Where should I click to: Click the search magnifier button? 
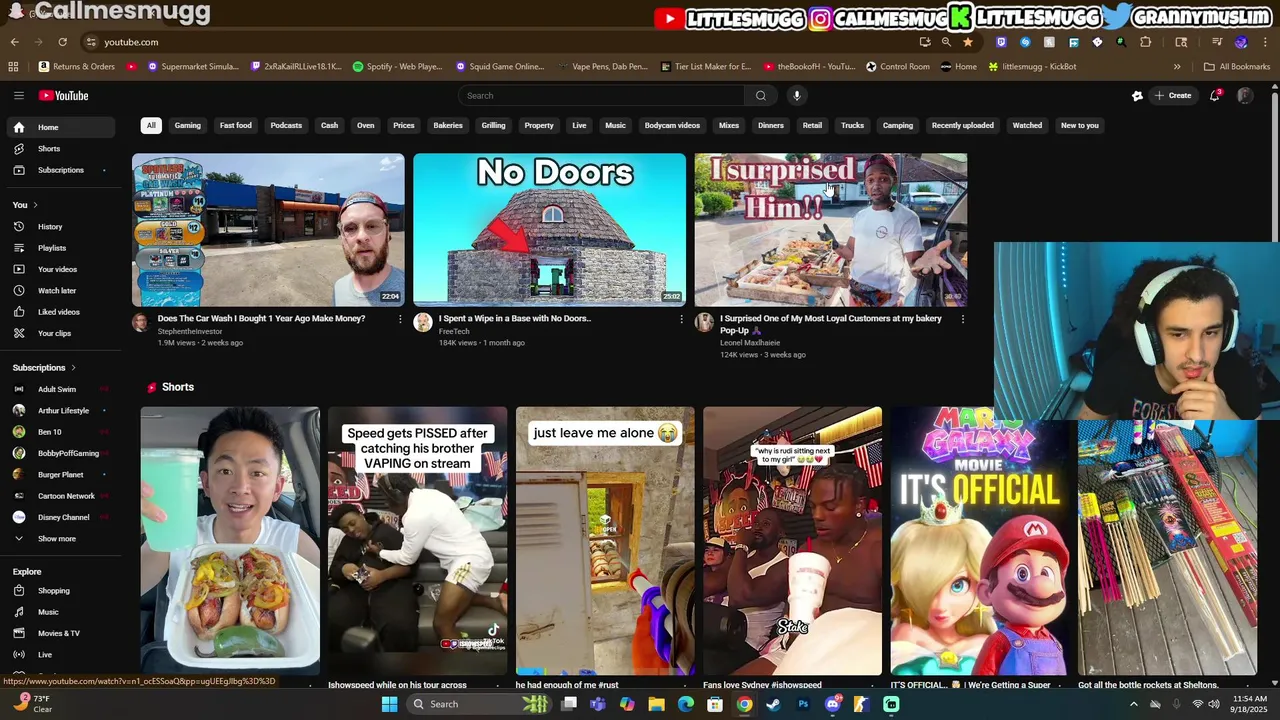761,96
